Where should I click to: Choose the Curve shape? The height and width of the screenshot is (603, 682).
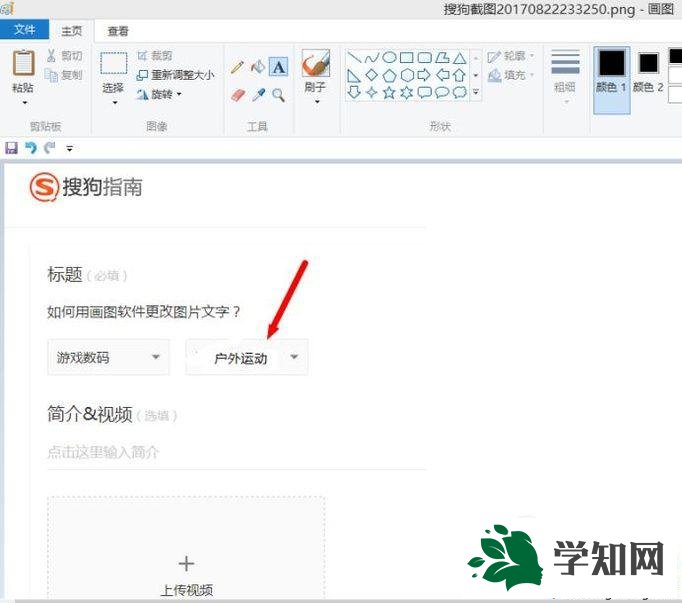[372, 57]
